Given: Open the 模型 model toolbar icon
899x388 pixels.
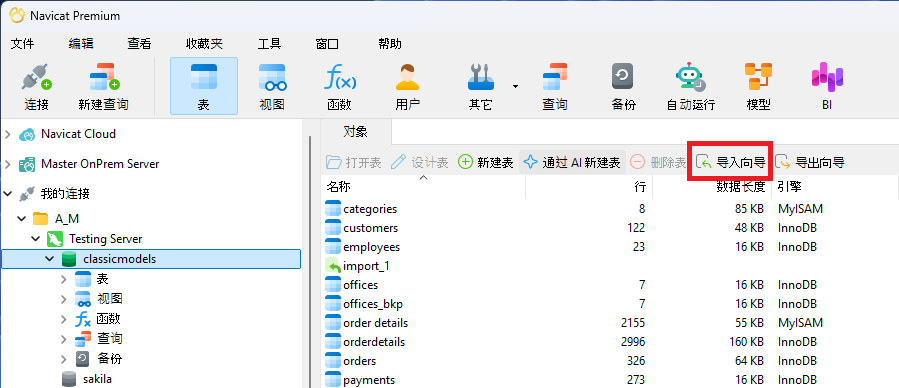Looking at the screenshot, I should point(758,87).
